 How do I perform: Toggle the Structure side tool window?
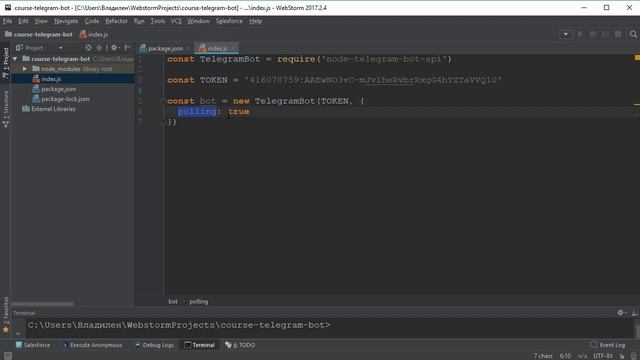5,109
